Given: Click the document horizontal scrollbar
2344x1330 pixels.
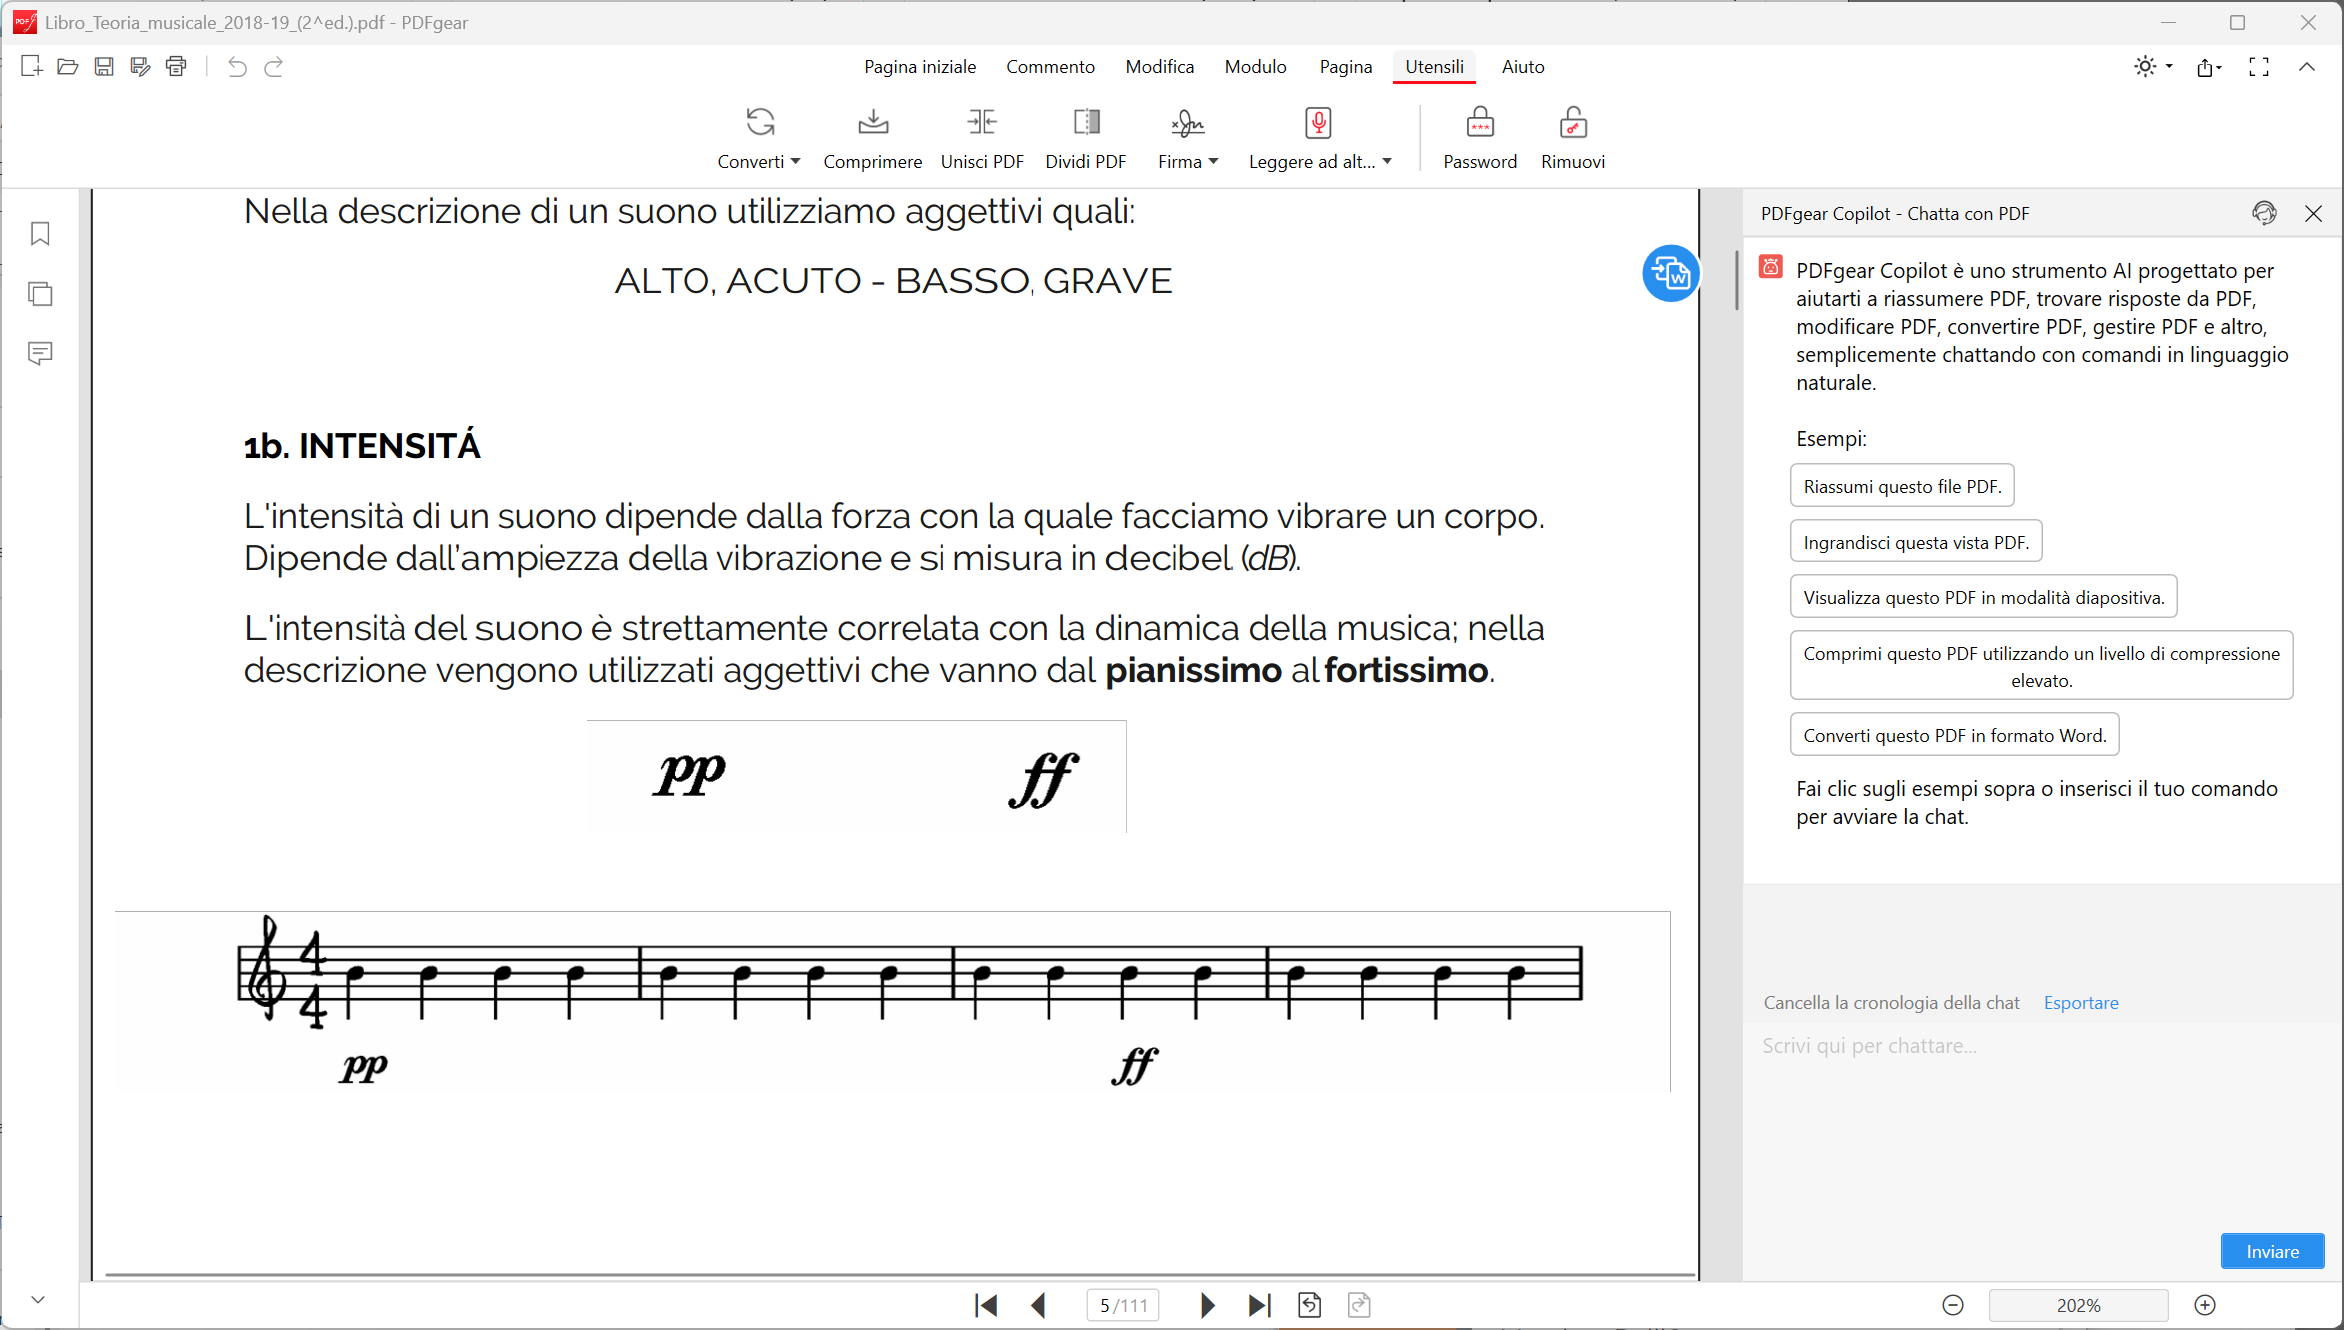Looking at the screenshot, I should coord(900,1275).
